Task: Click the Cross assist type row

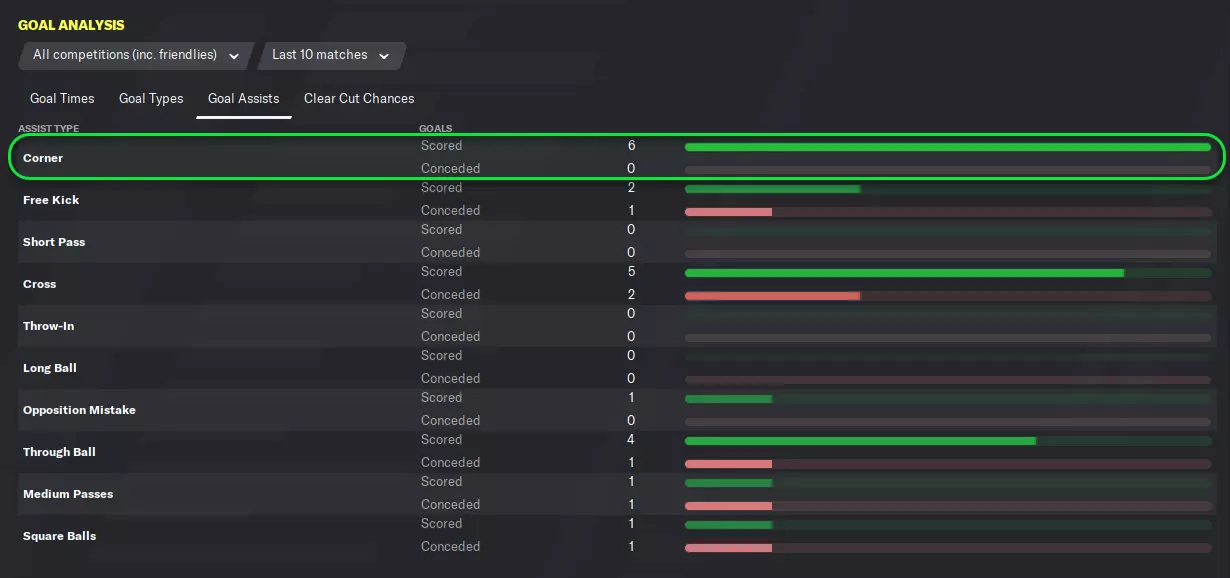Action: (40, 284)
